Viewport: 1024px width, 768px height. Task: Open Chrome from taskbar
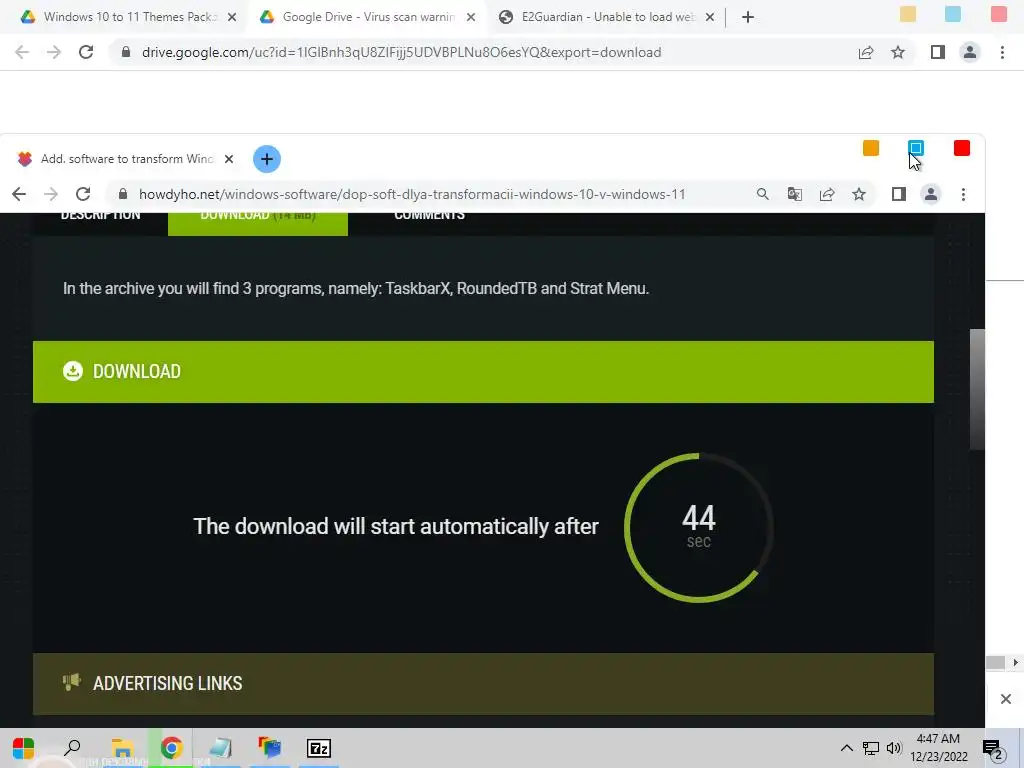(x=171, y=748)
